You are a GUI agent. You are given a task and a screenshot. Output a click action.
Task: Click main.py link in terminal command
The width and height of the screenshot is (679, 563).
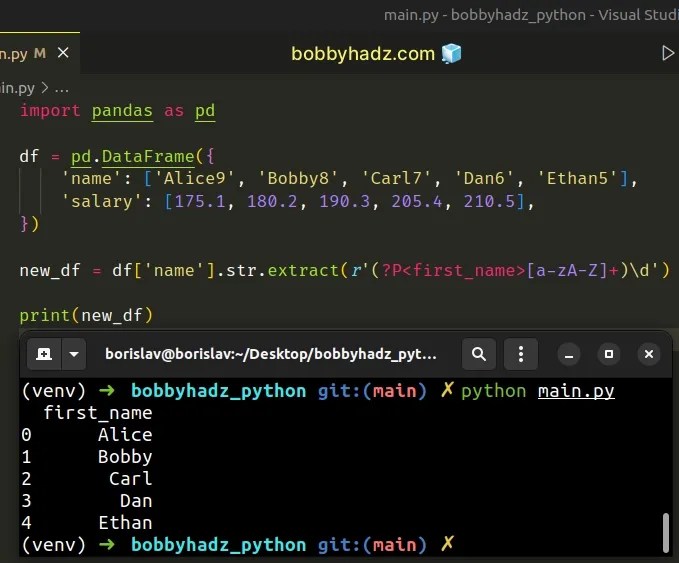[576, 391]
